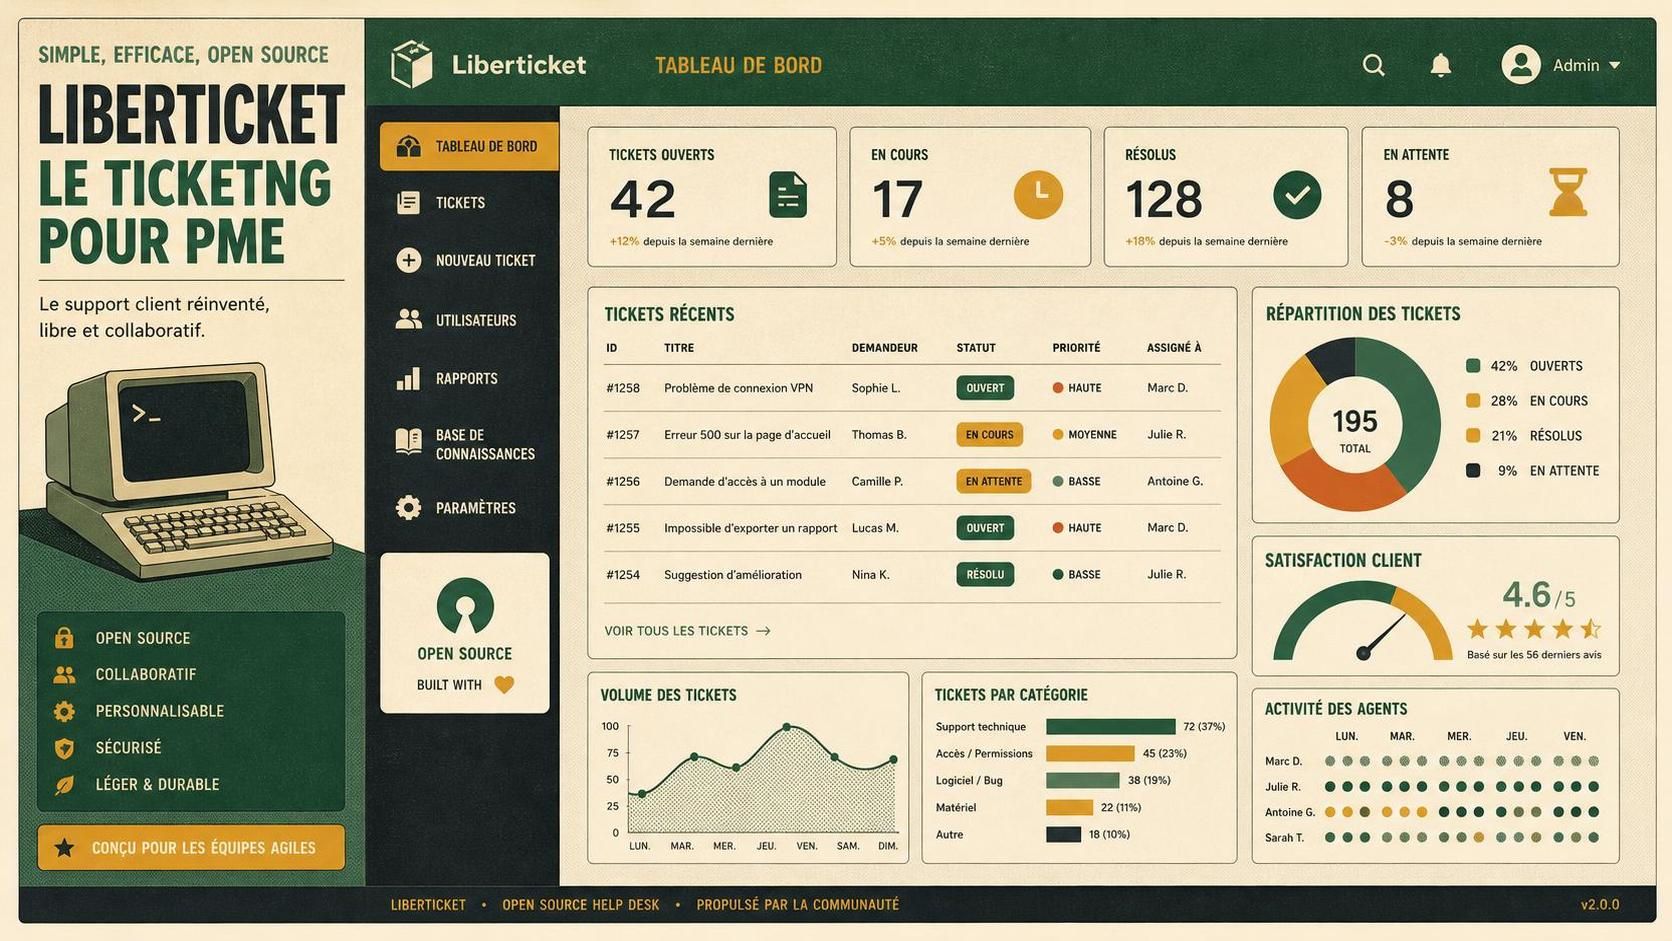Click En cours legend swatch

[1473, 401]
